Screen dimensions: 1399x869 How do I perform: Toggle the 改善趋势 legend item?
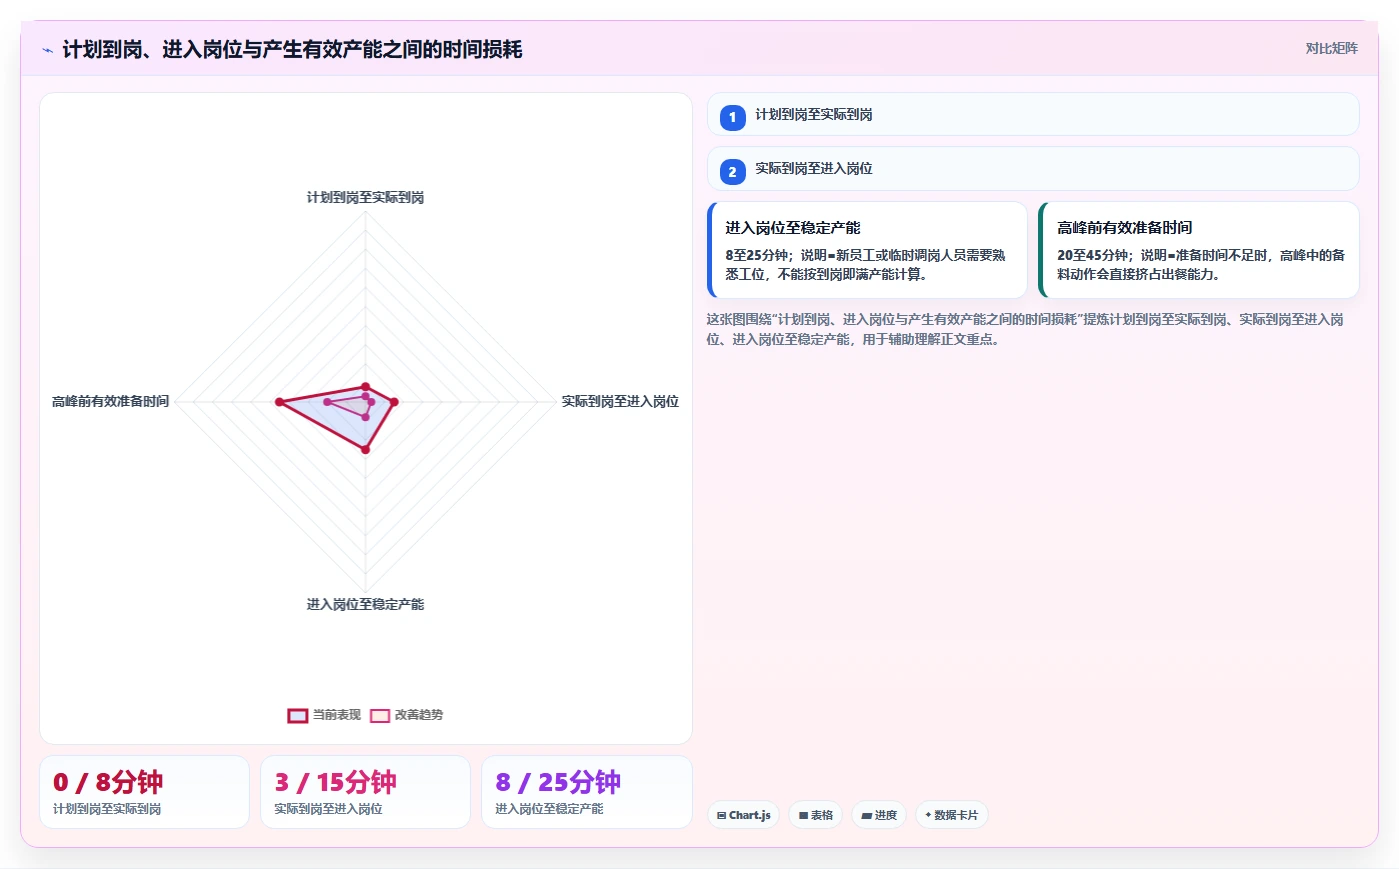tap(406, 715)
